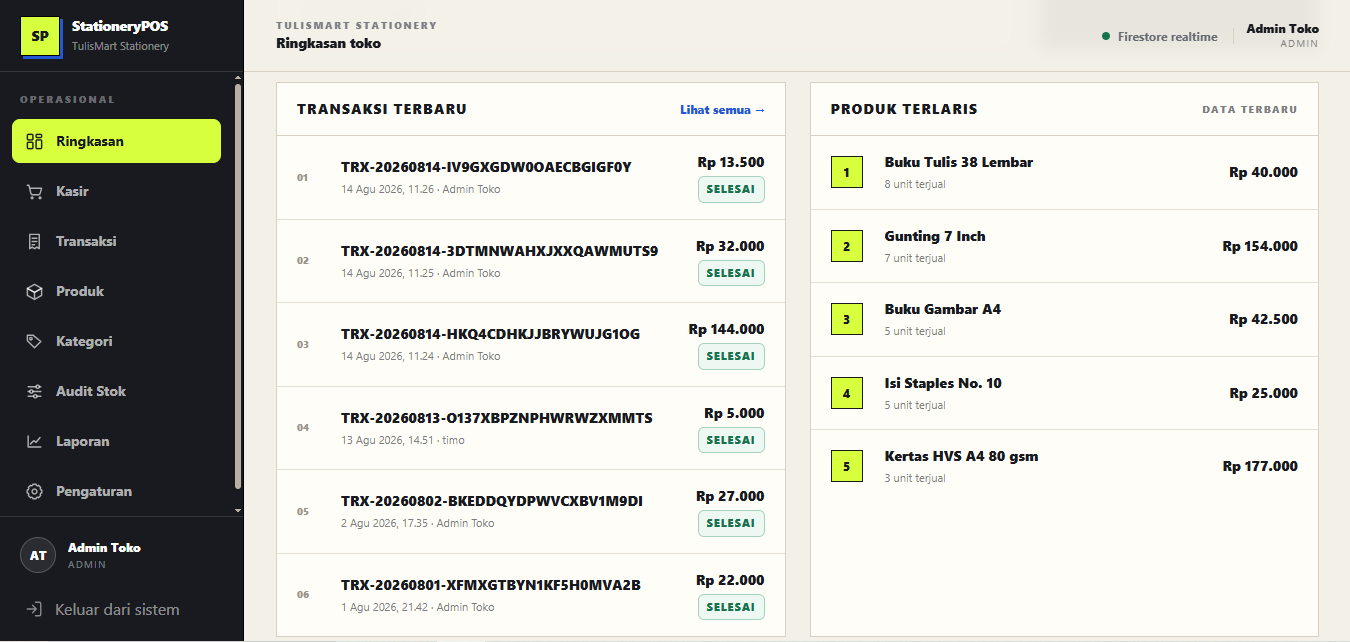Click the SP StationeryPOS logo
1350x642 pixels.
41,37
